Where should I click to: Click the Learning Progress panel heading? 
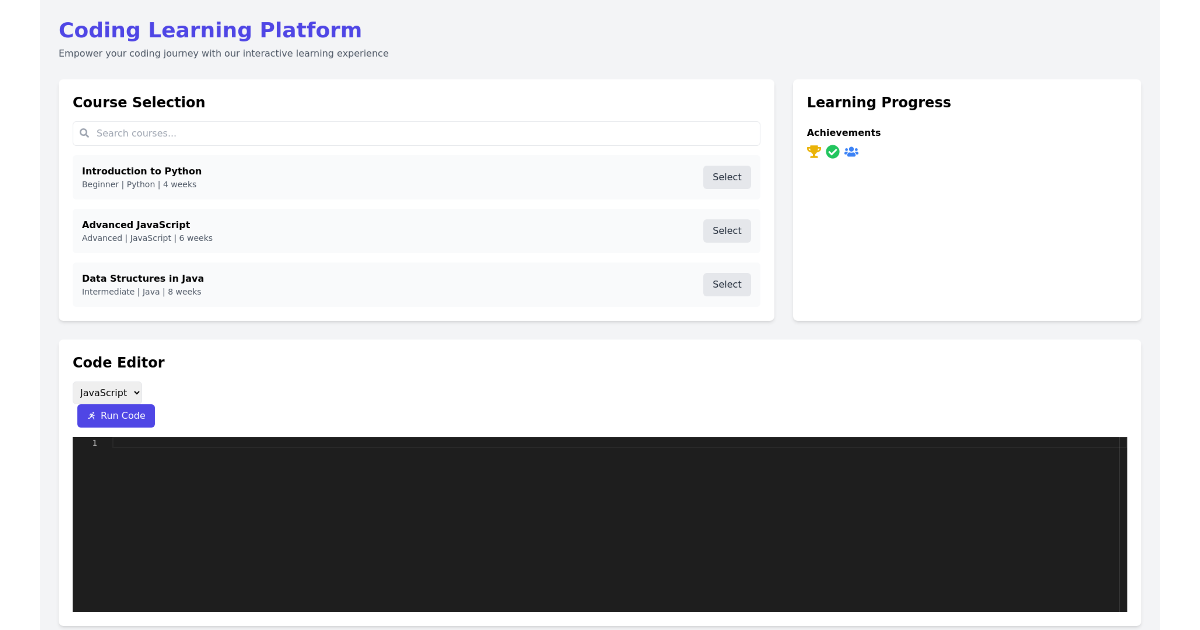tap(879, 102)
